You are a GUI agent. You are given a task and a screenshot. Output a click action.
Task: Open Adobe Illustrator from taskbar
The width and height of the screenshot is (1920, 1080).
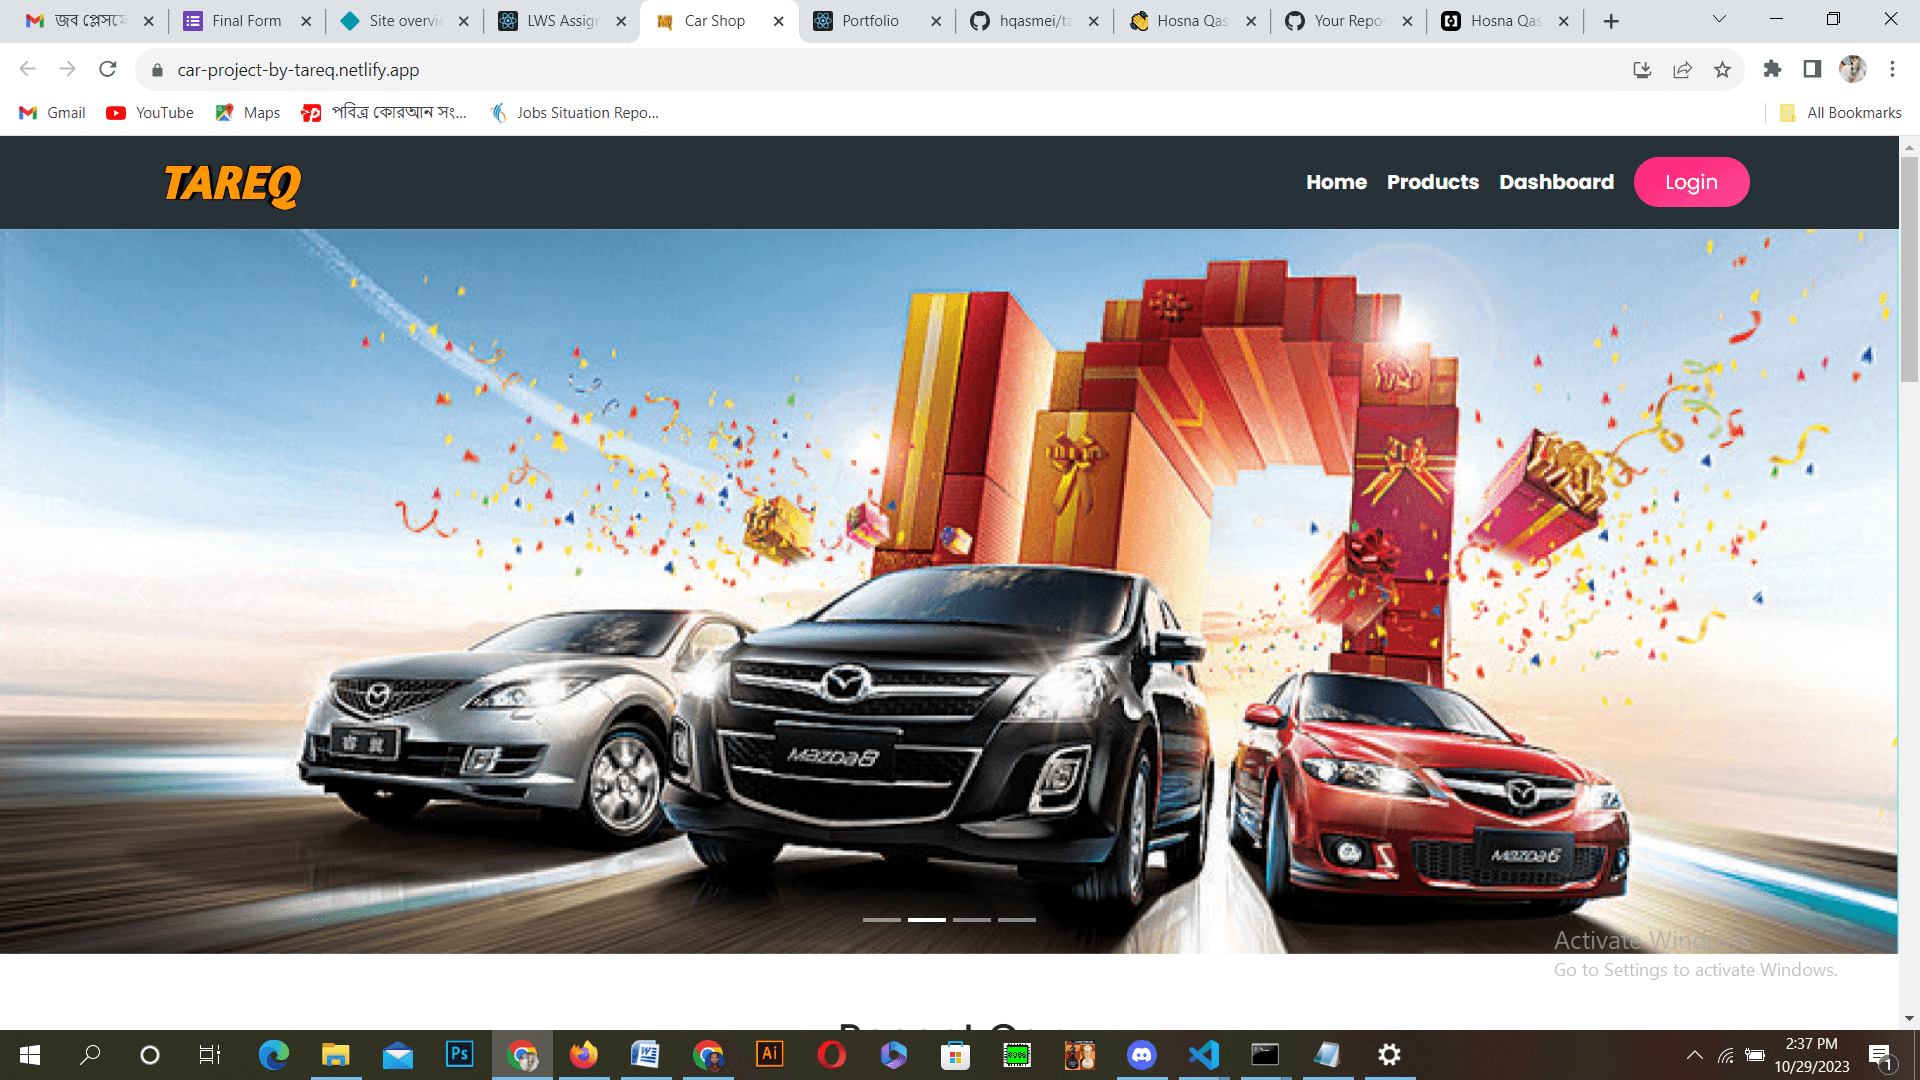point(769,1055)
